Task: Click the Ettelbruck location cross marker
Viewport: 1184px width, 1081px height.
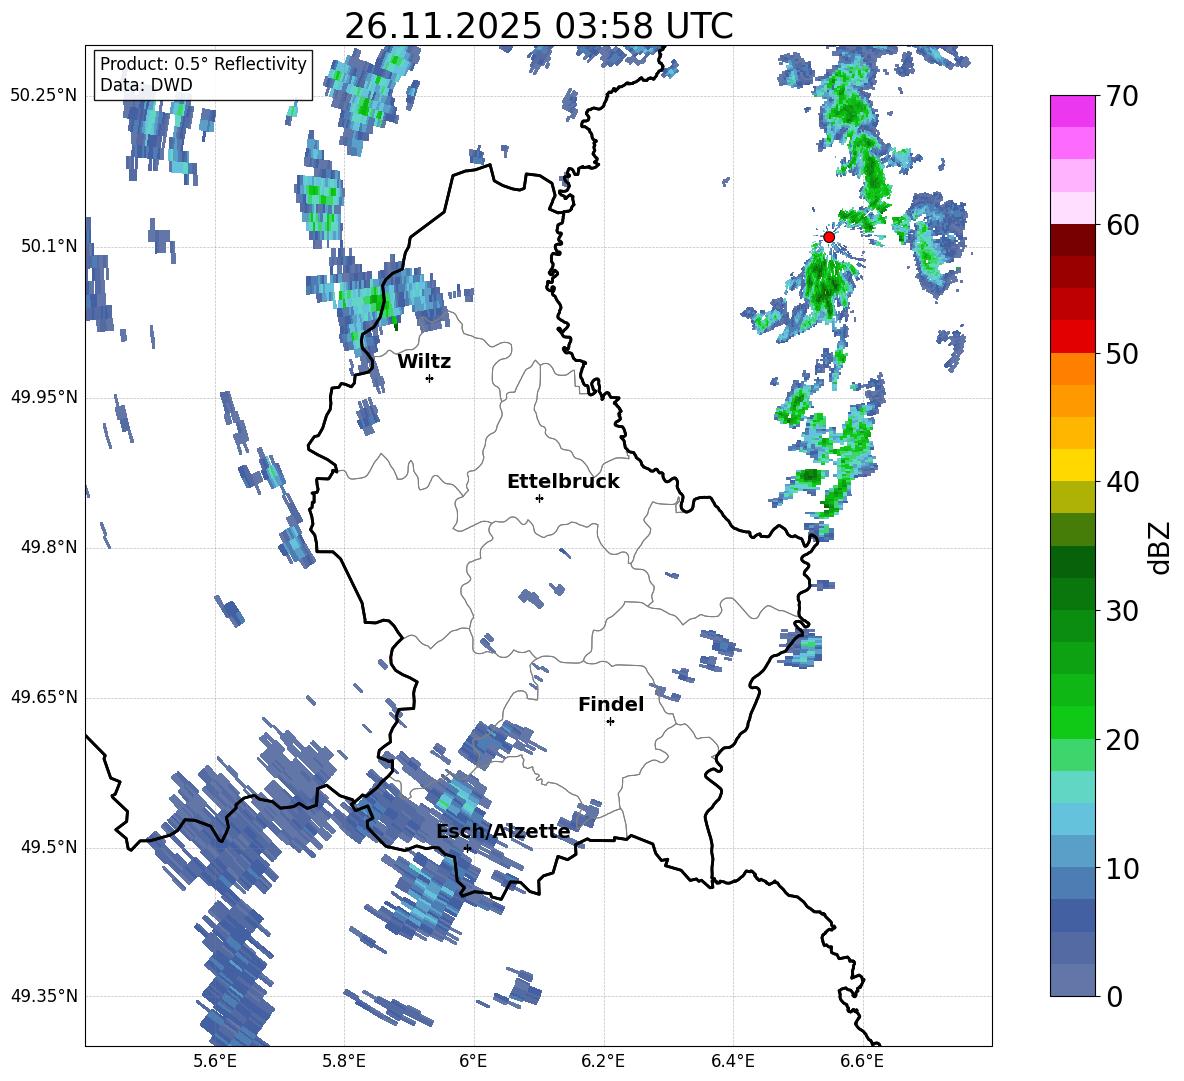Action: point(539,498)
